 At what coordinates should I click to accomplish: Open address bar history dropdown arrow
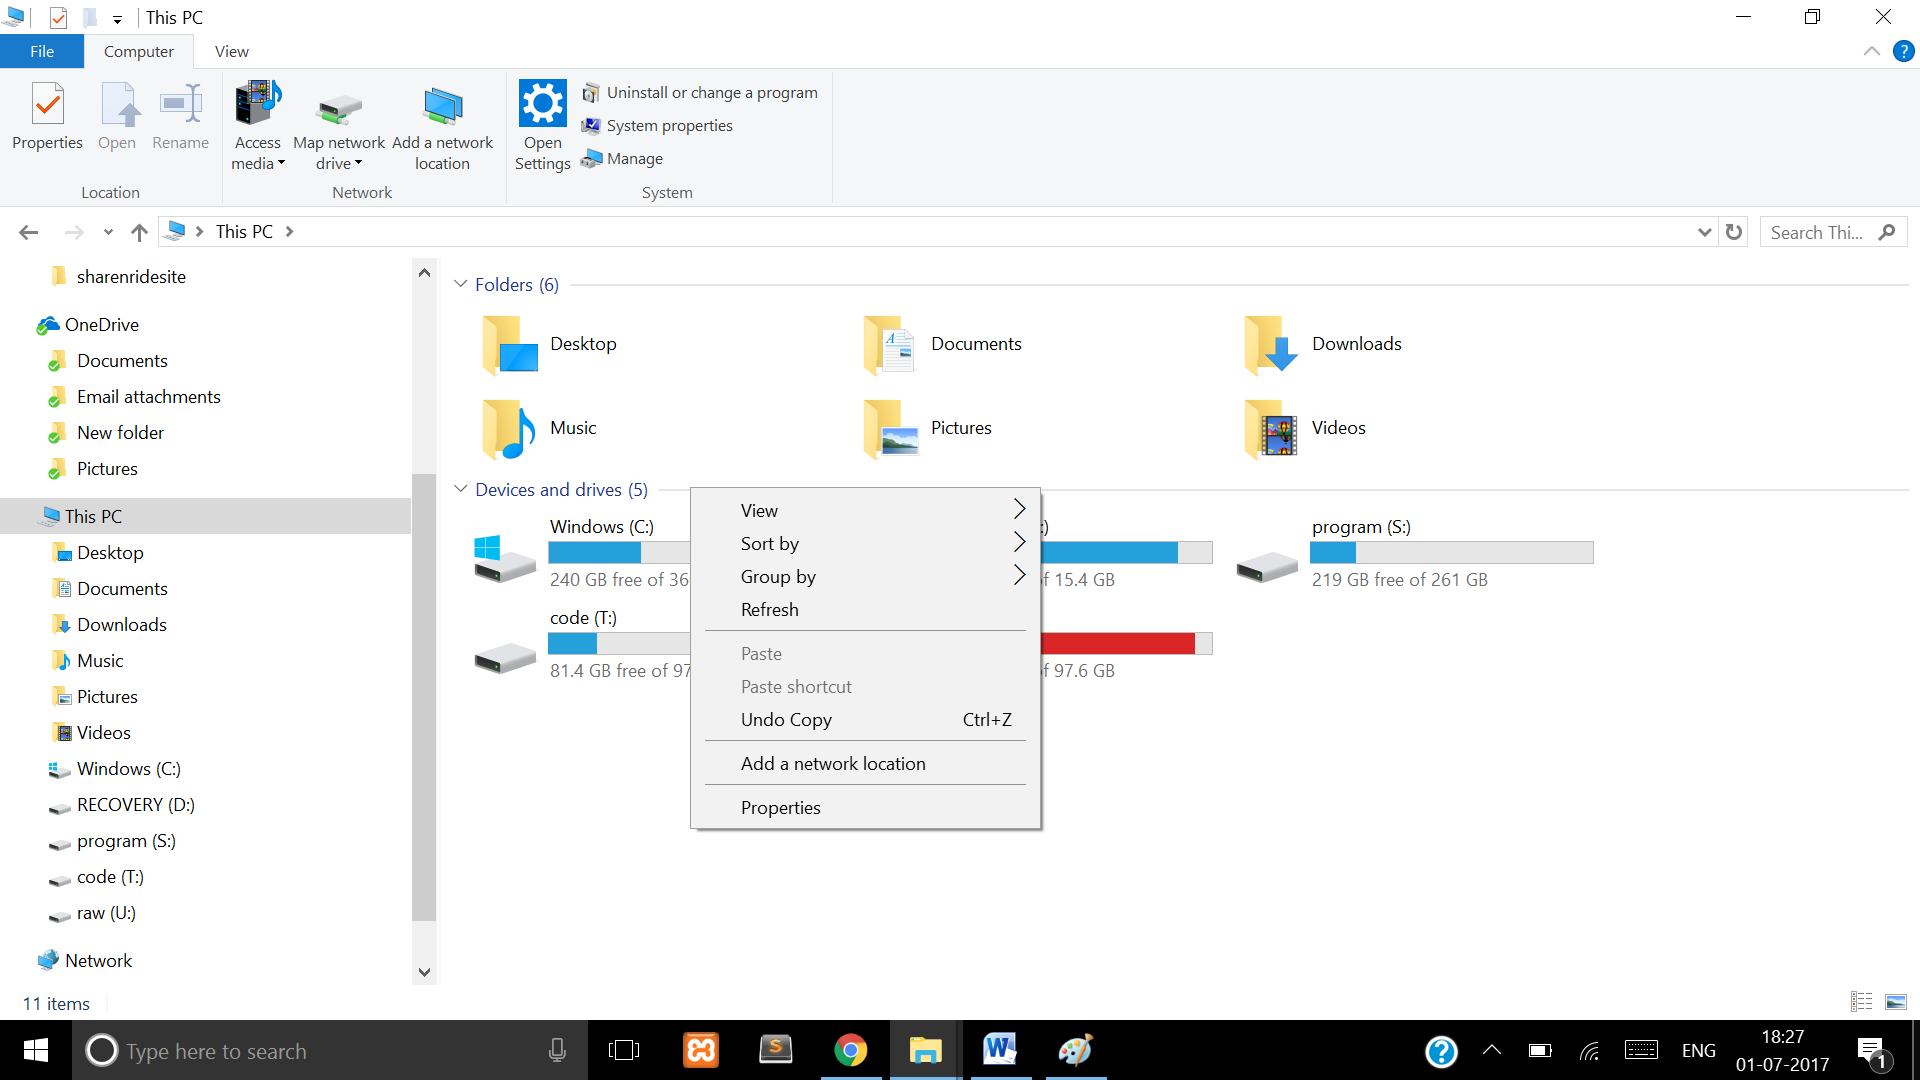click(x=1705, y=232)
